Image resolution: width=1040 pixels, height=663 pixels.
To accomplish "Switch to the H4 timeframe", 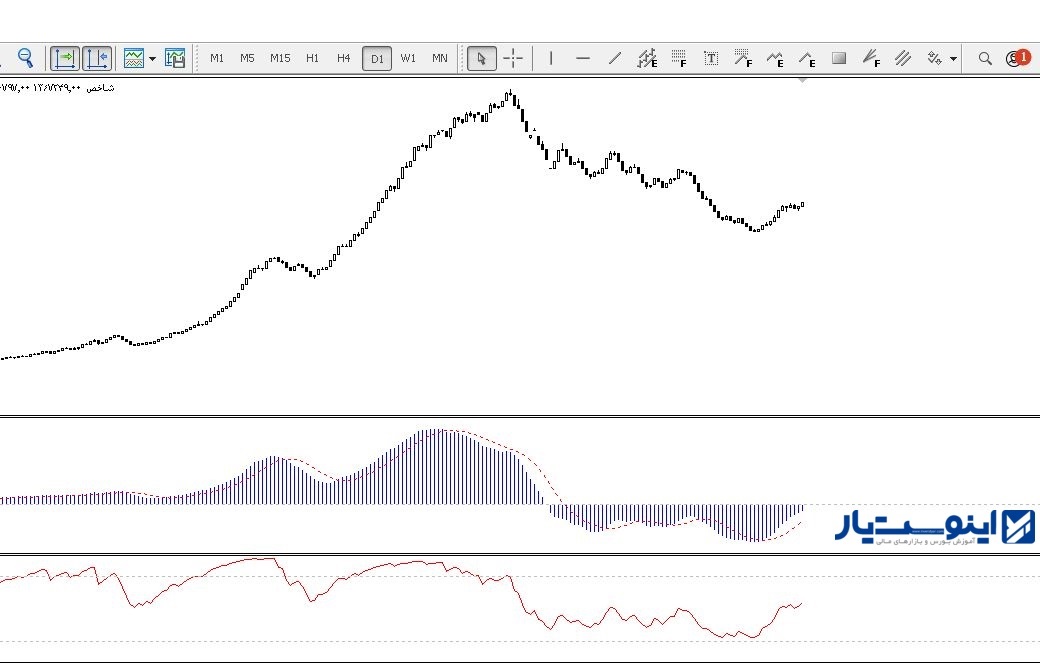I will tap(343, 58).
